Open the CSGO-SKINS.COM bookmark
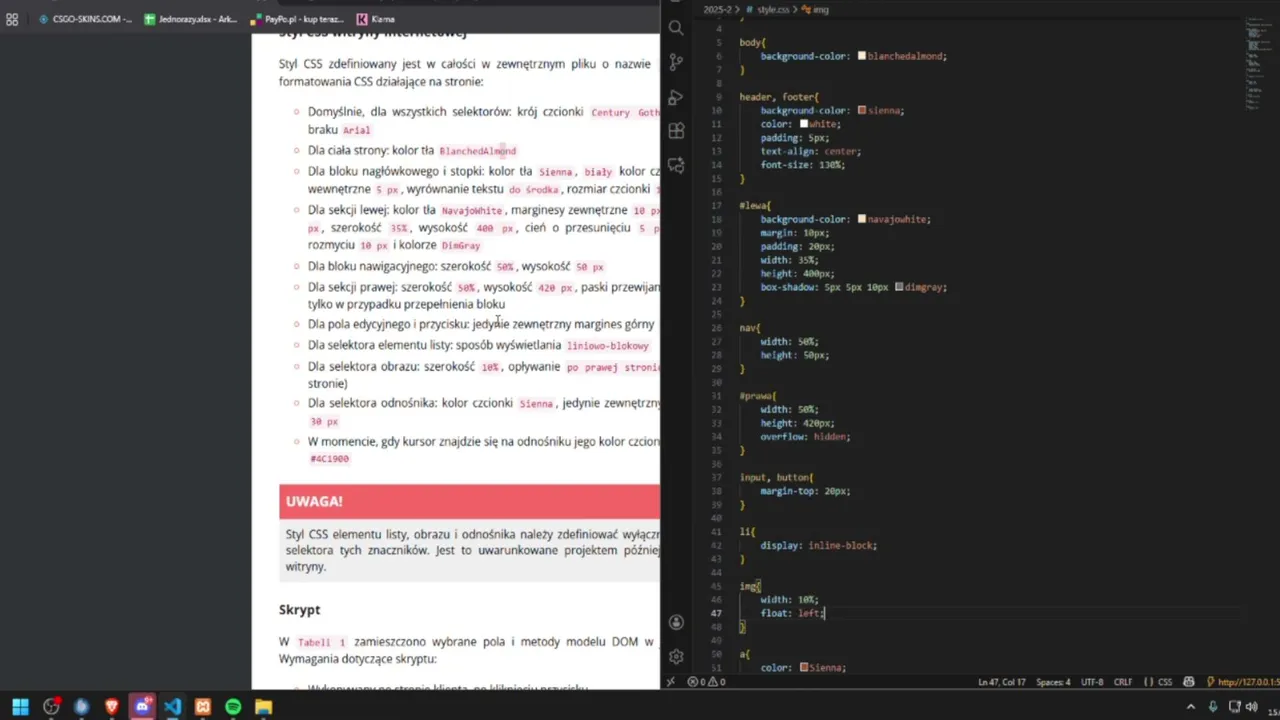 [x=84, y=19]
